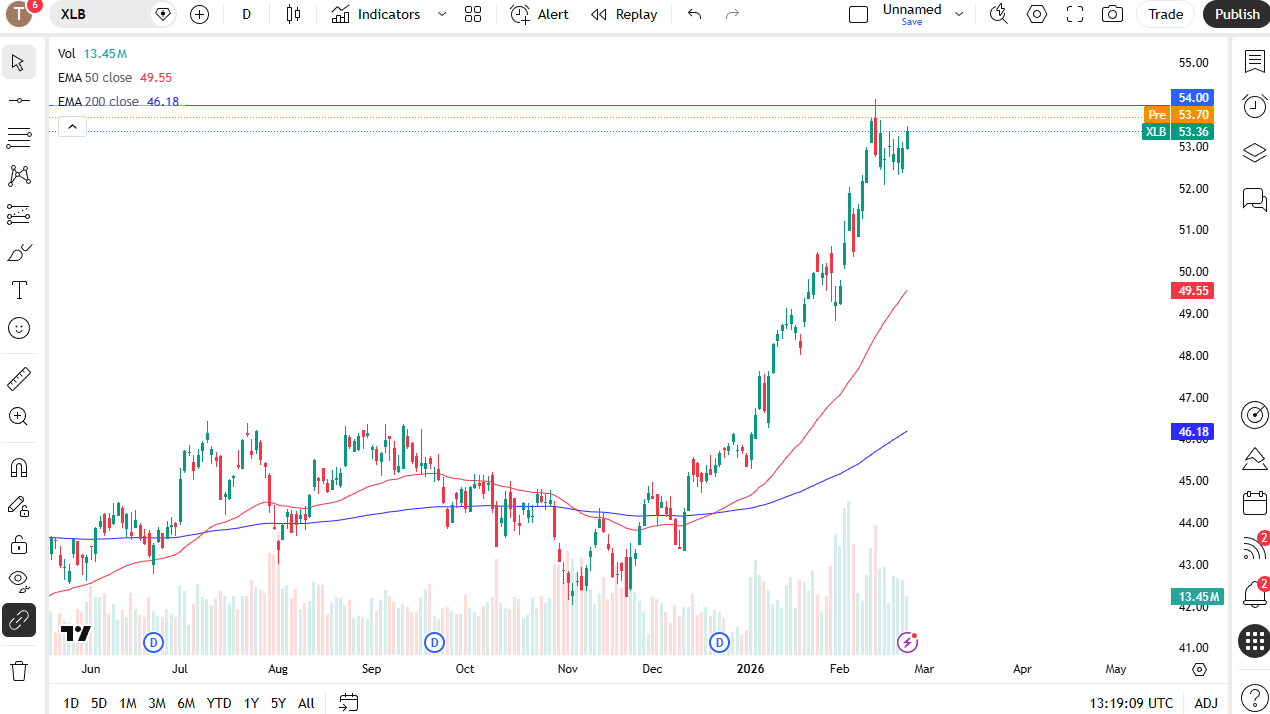Start bar Replay mode
The height and width of the screenshot is (714, 1270).
point(624,14)
